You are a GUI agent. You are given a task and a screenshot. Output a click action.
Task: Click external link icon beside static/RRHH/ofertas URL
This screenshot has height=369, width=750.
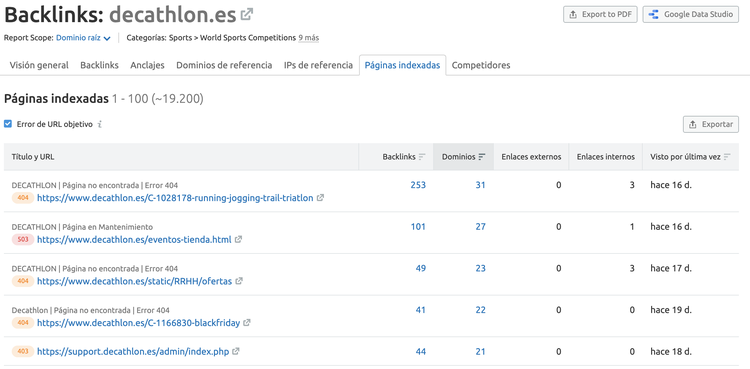[239, 281]
